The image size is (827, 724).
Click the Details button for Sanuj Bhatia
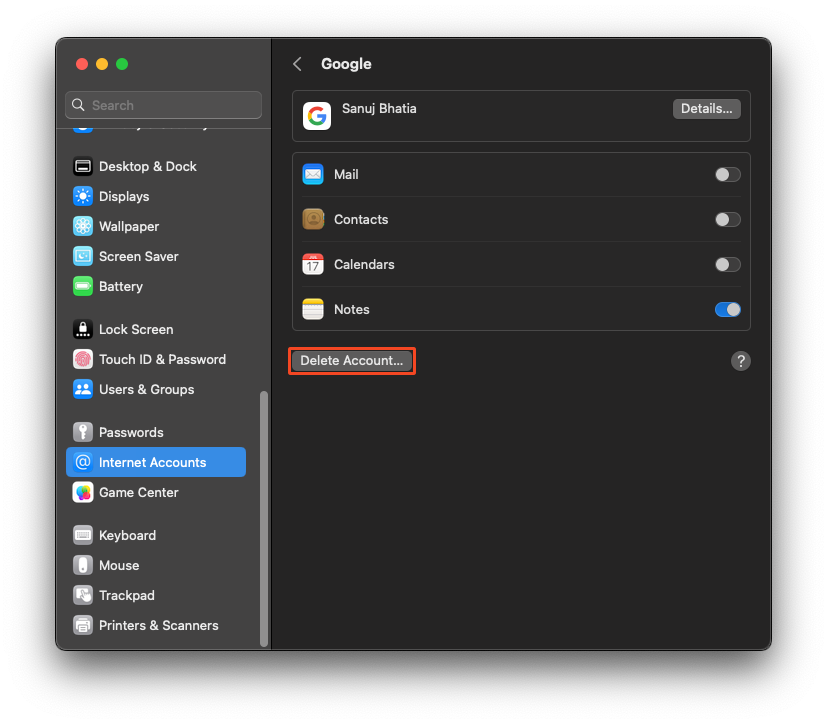(x=706, y=108)
